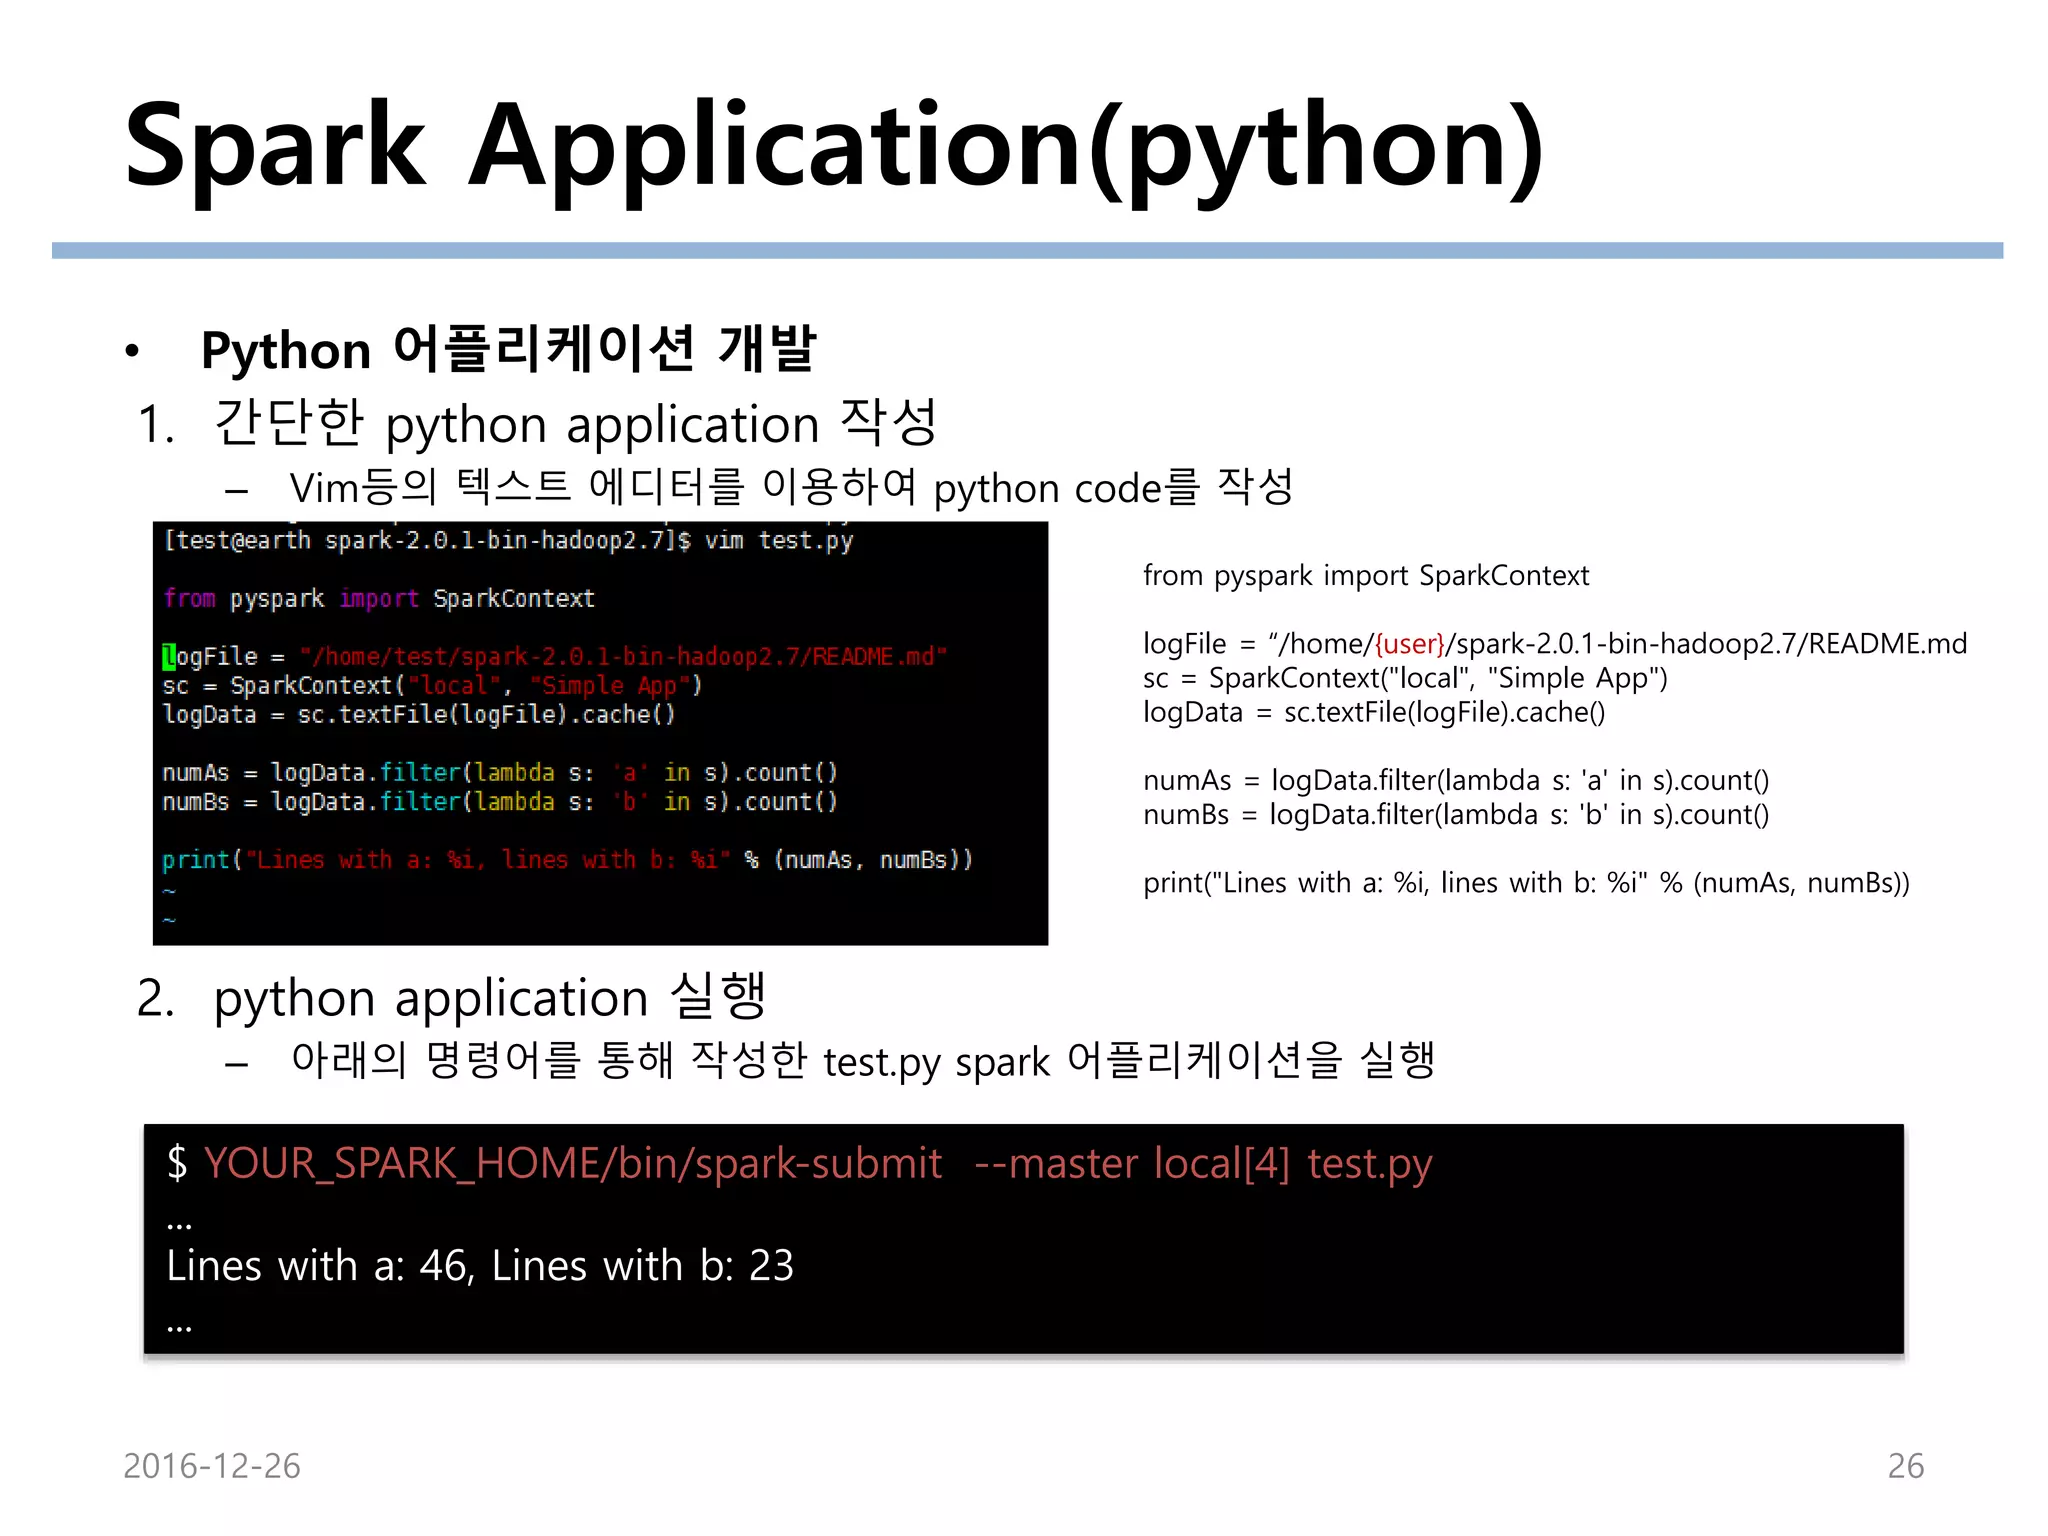Image resolution: width=2048 pixels, height=1536 pixels.
Task: Click step 1 python application 작성 text
Action: coord(575,423)
